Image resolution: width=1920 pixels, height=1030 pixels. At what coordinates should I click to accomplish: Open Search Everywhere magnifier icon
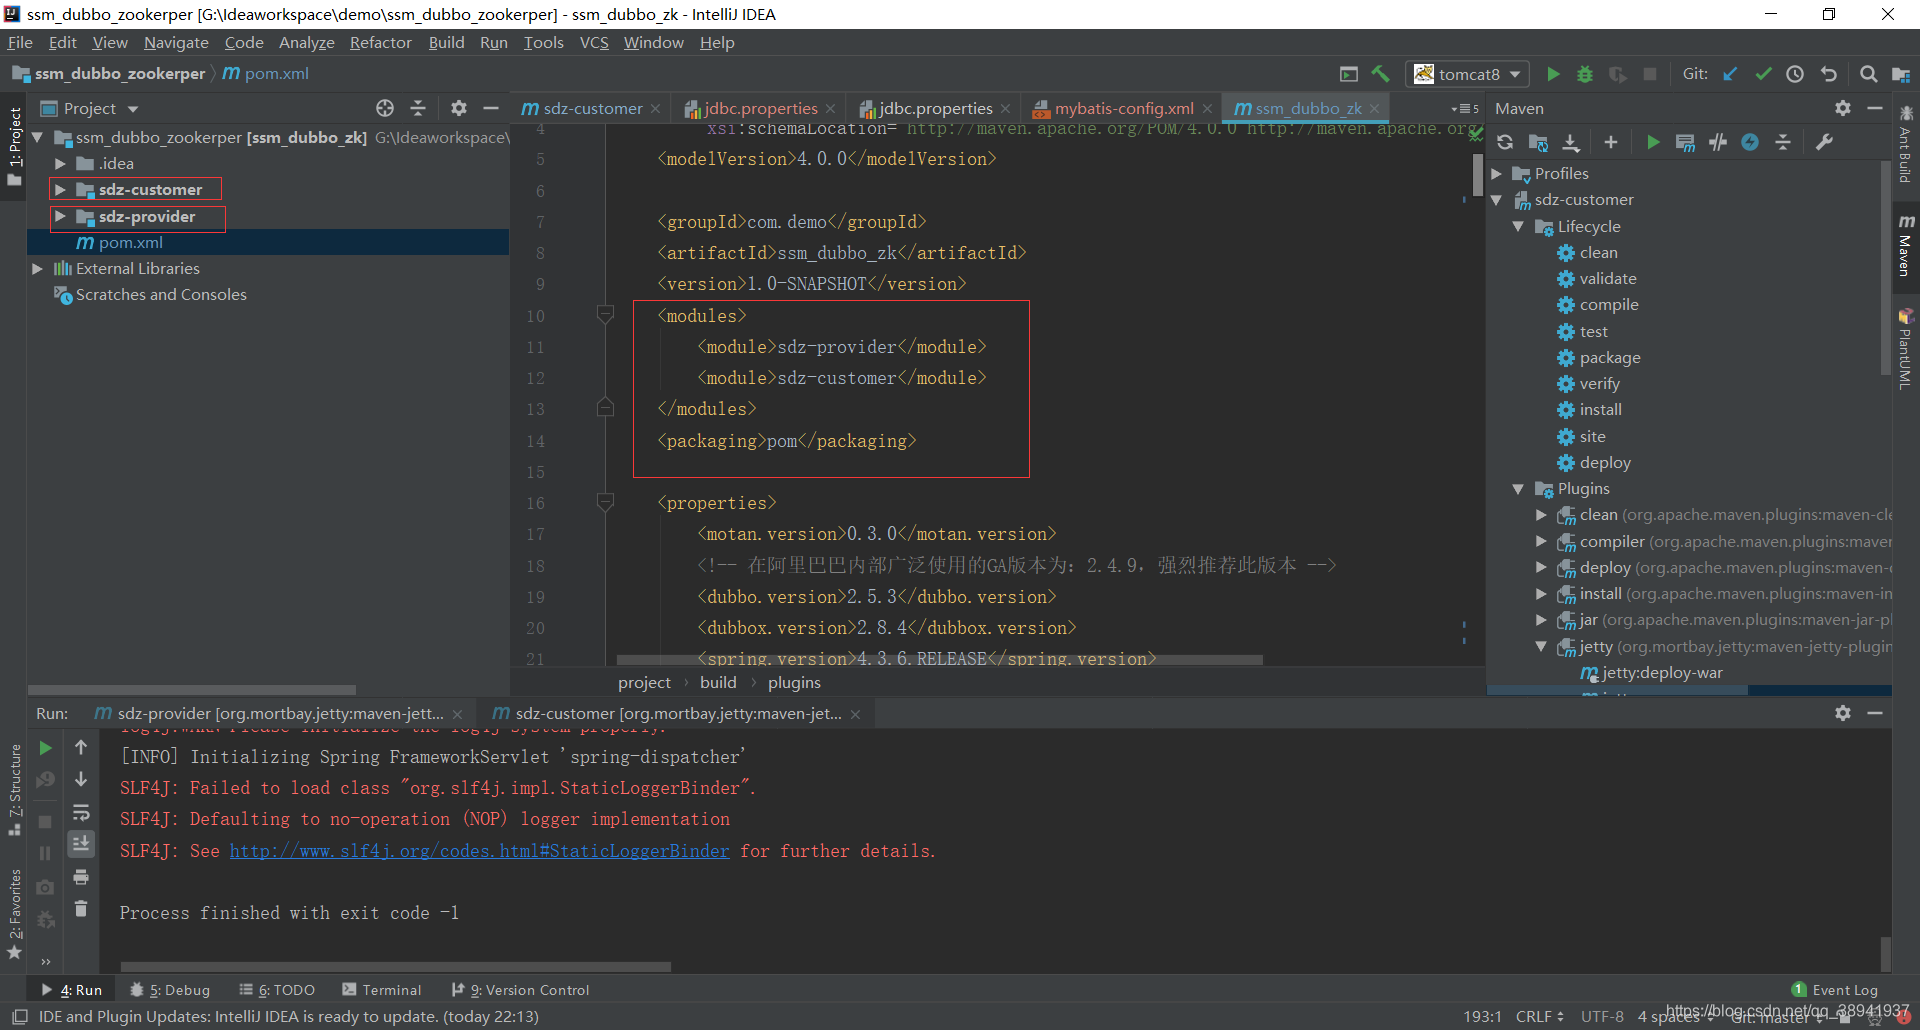(1868, 74)
